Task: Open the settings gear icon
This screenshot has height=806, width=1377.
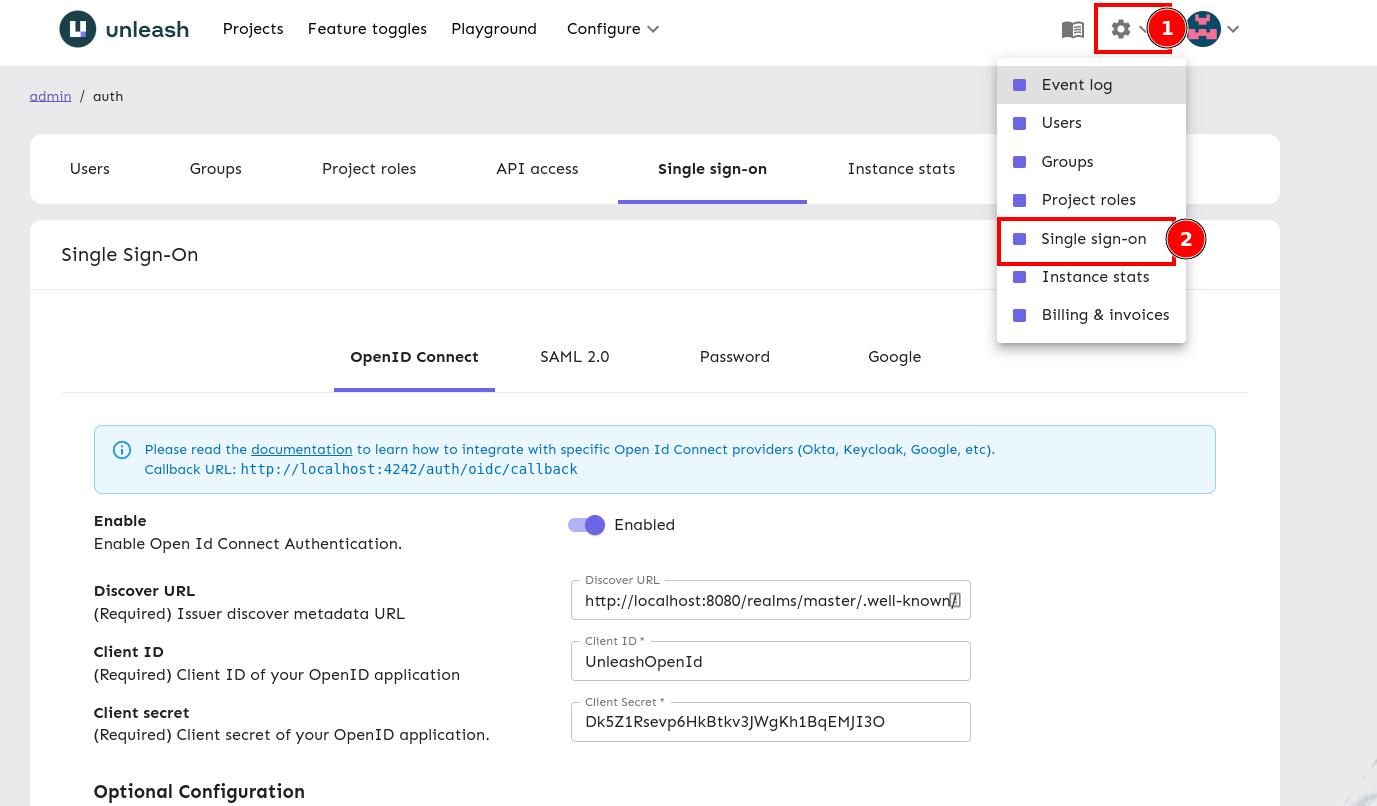Action: (x=1120, y=29)
